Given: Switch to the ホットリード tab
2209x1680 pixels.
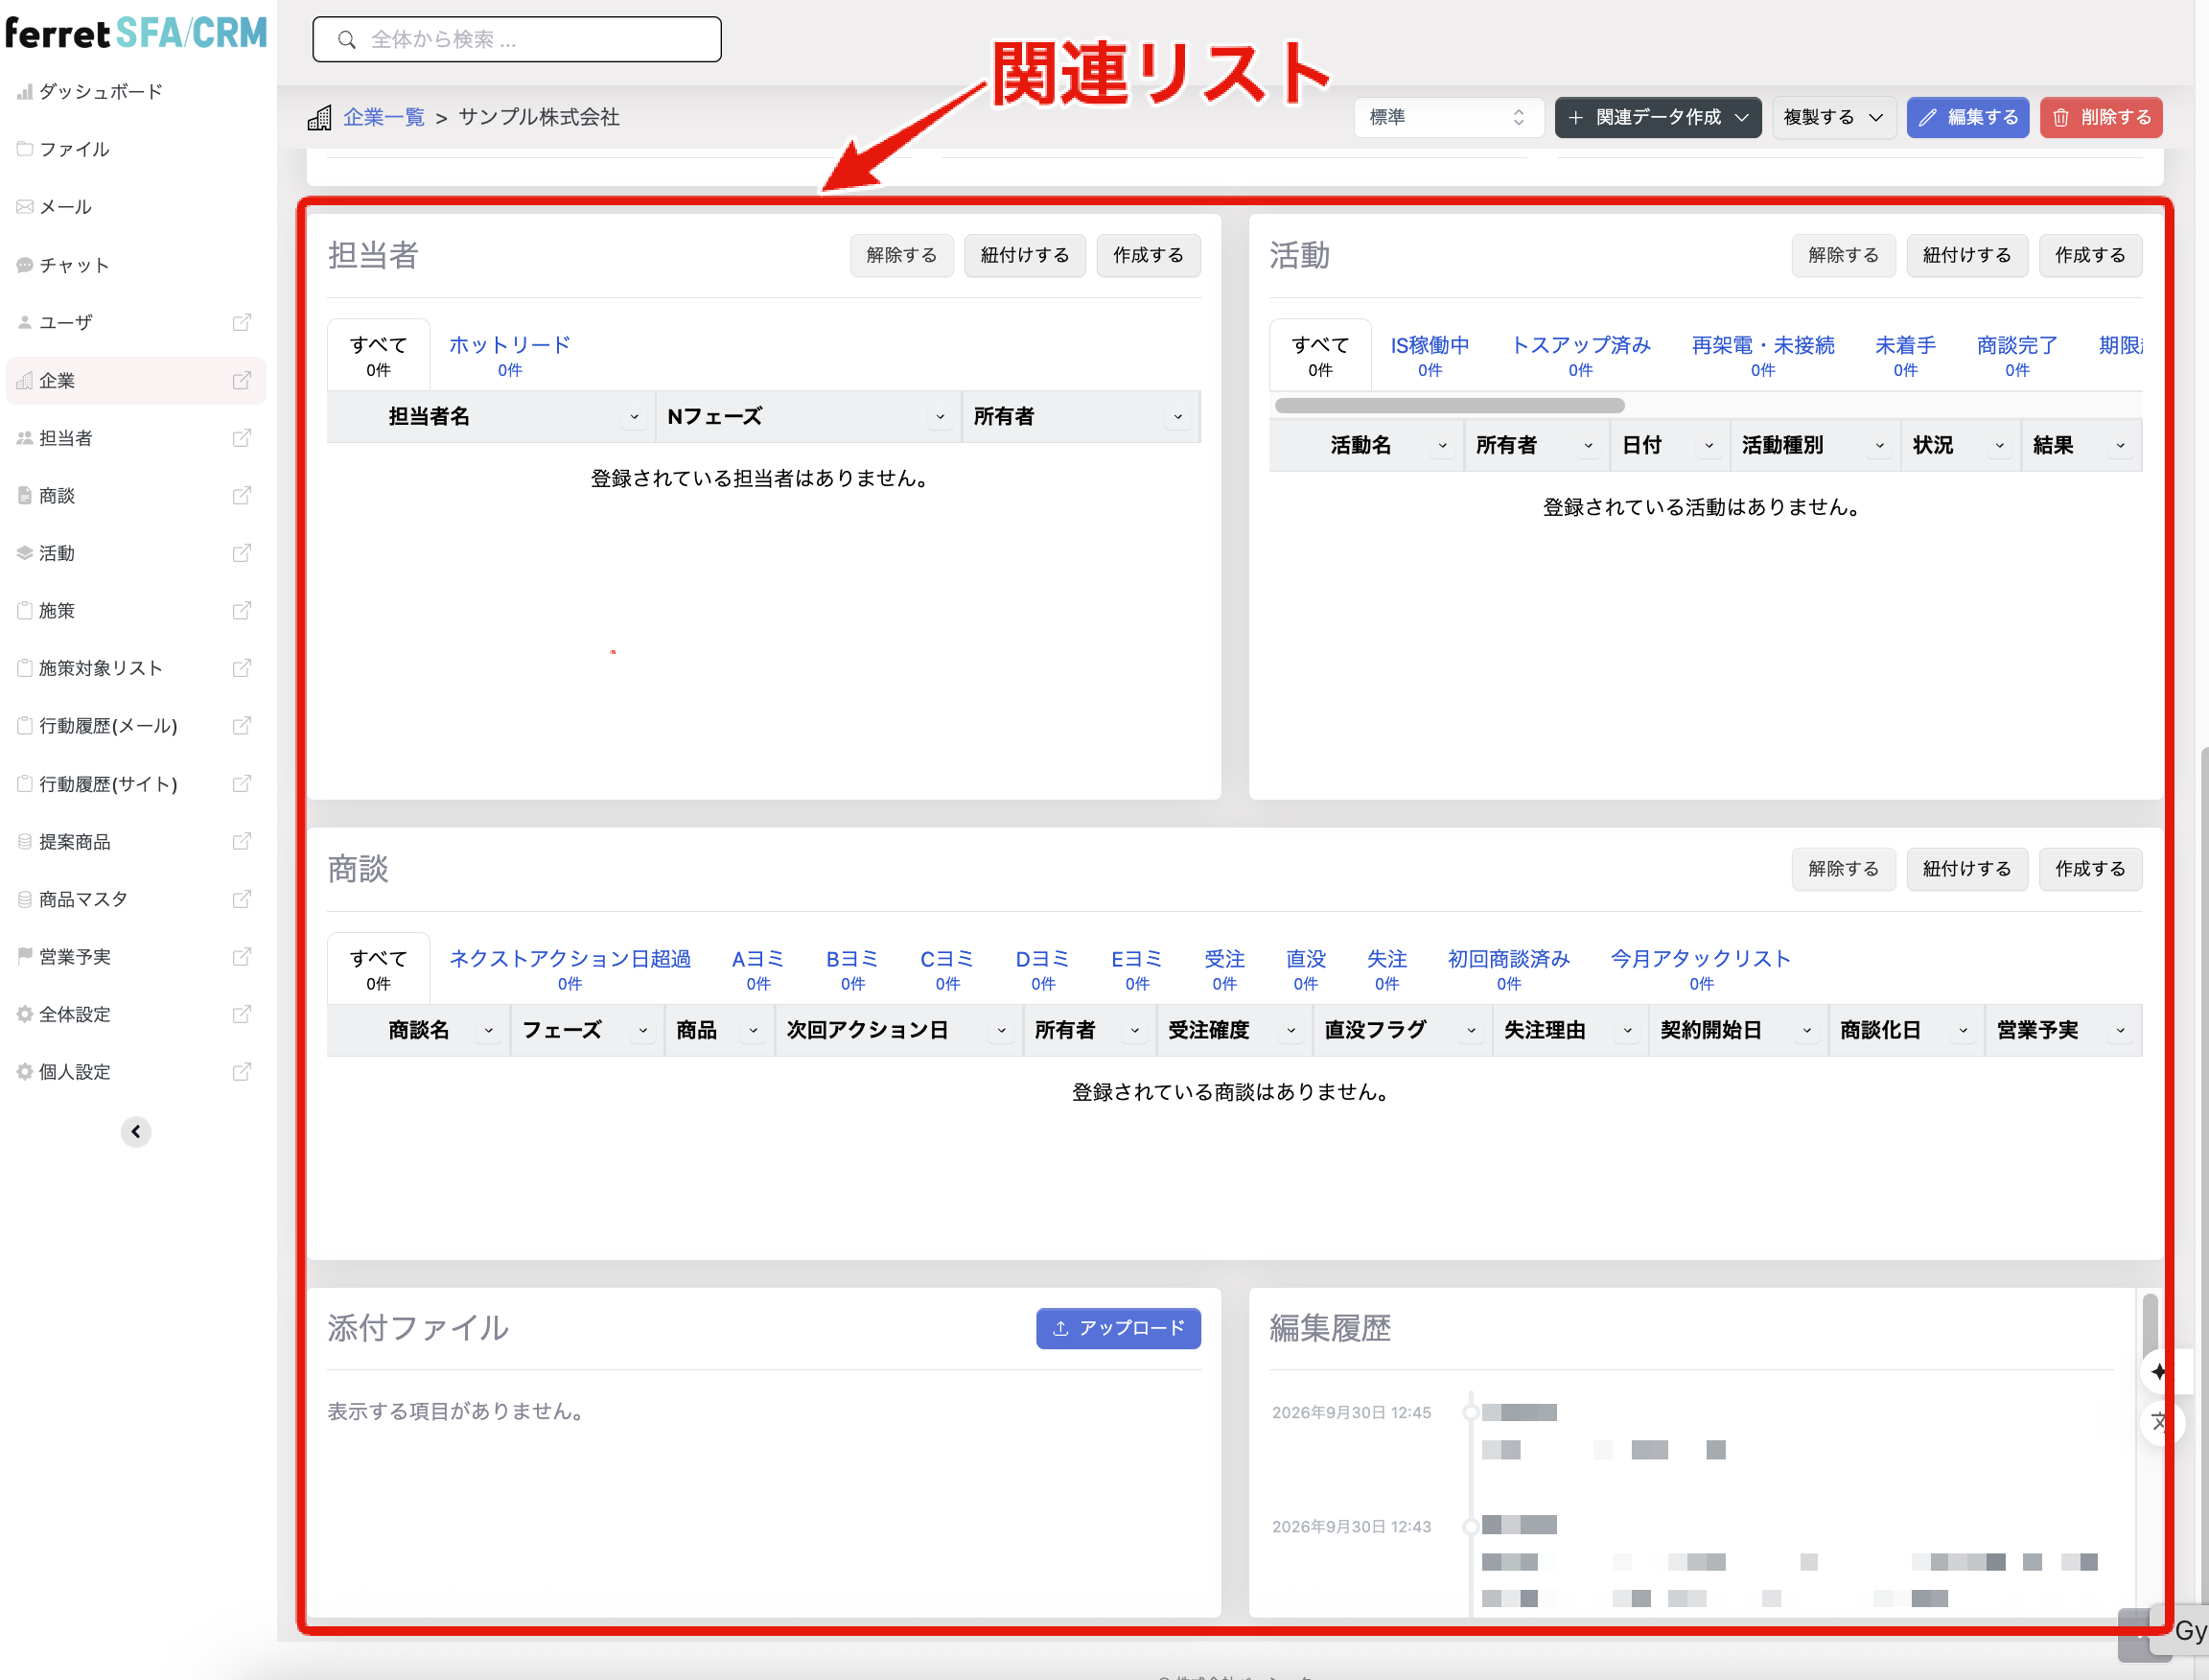Looking at the screenshot, I should (x=510, y=355).
